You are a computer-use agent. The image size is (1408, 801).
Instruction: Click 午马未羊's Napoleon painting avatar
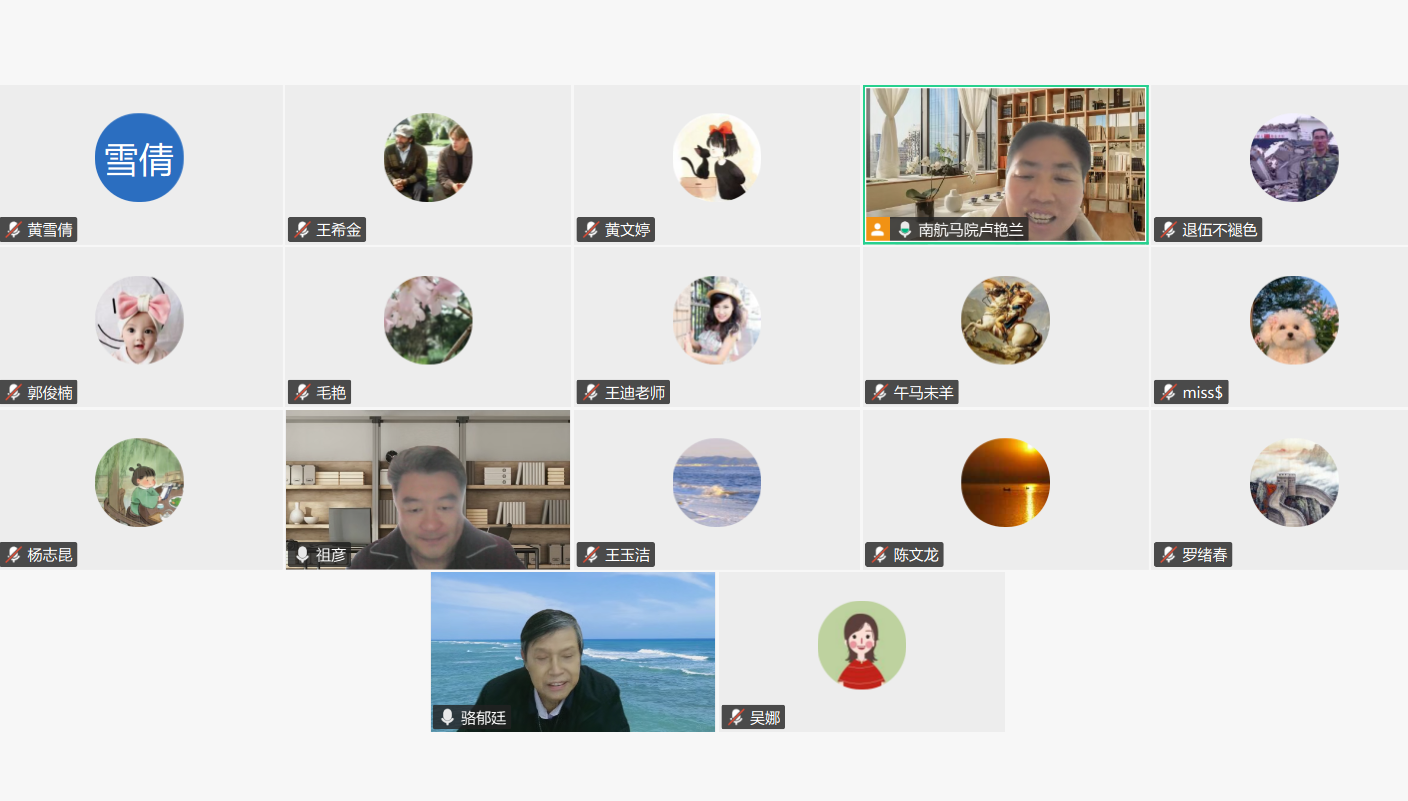pos(1005,320)
